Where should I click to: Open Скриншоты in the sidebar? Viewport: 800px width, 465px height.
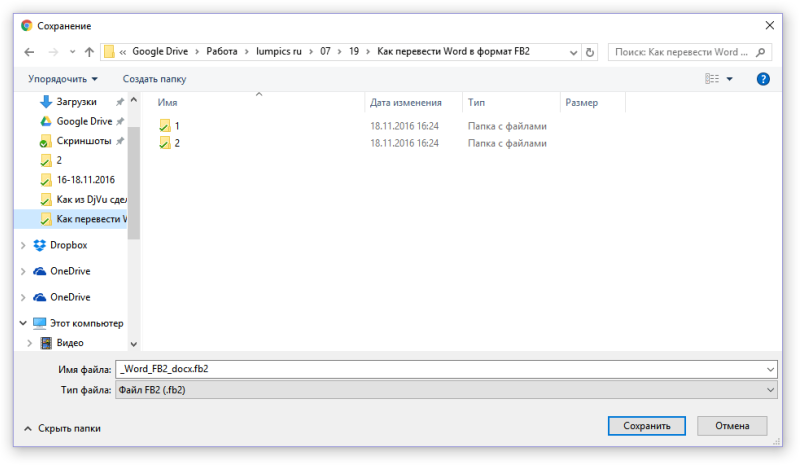(x=84, y=141)
